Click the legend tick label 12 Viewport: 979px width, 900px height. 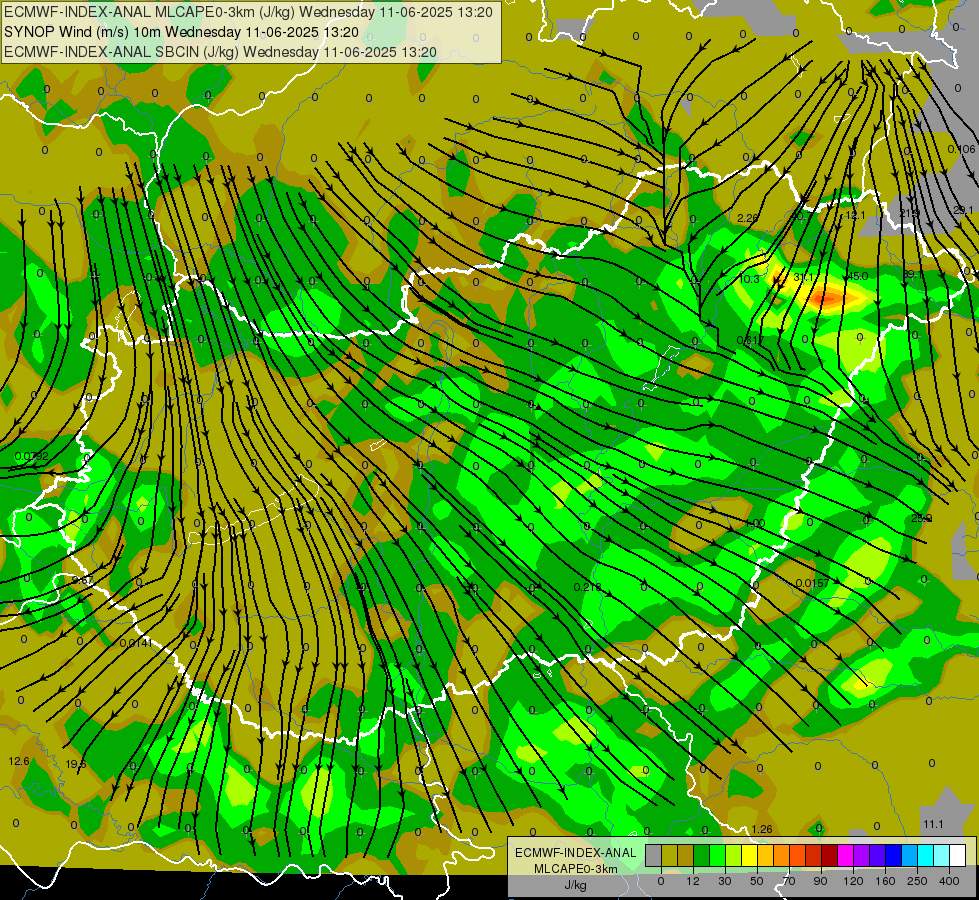[693, 881]
